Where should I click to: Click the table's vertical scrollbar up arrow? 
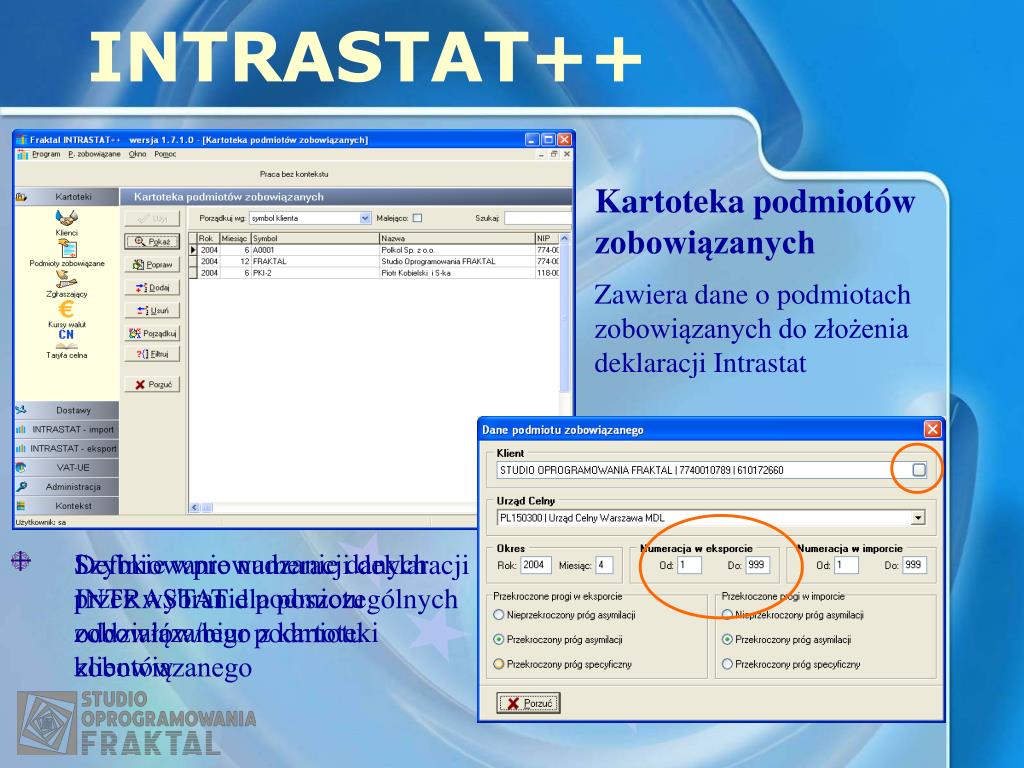565,239
